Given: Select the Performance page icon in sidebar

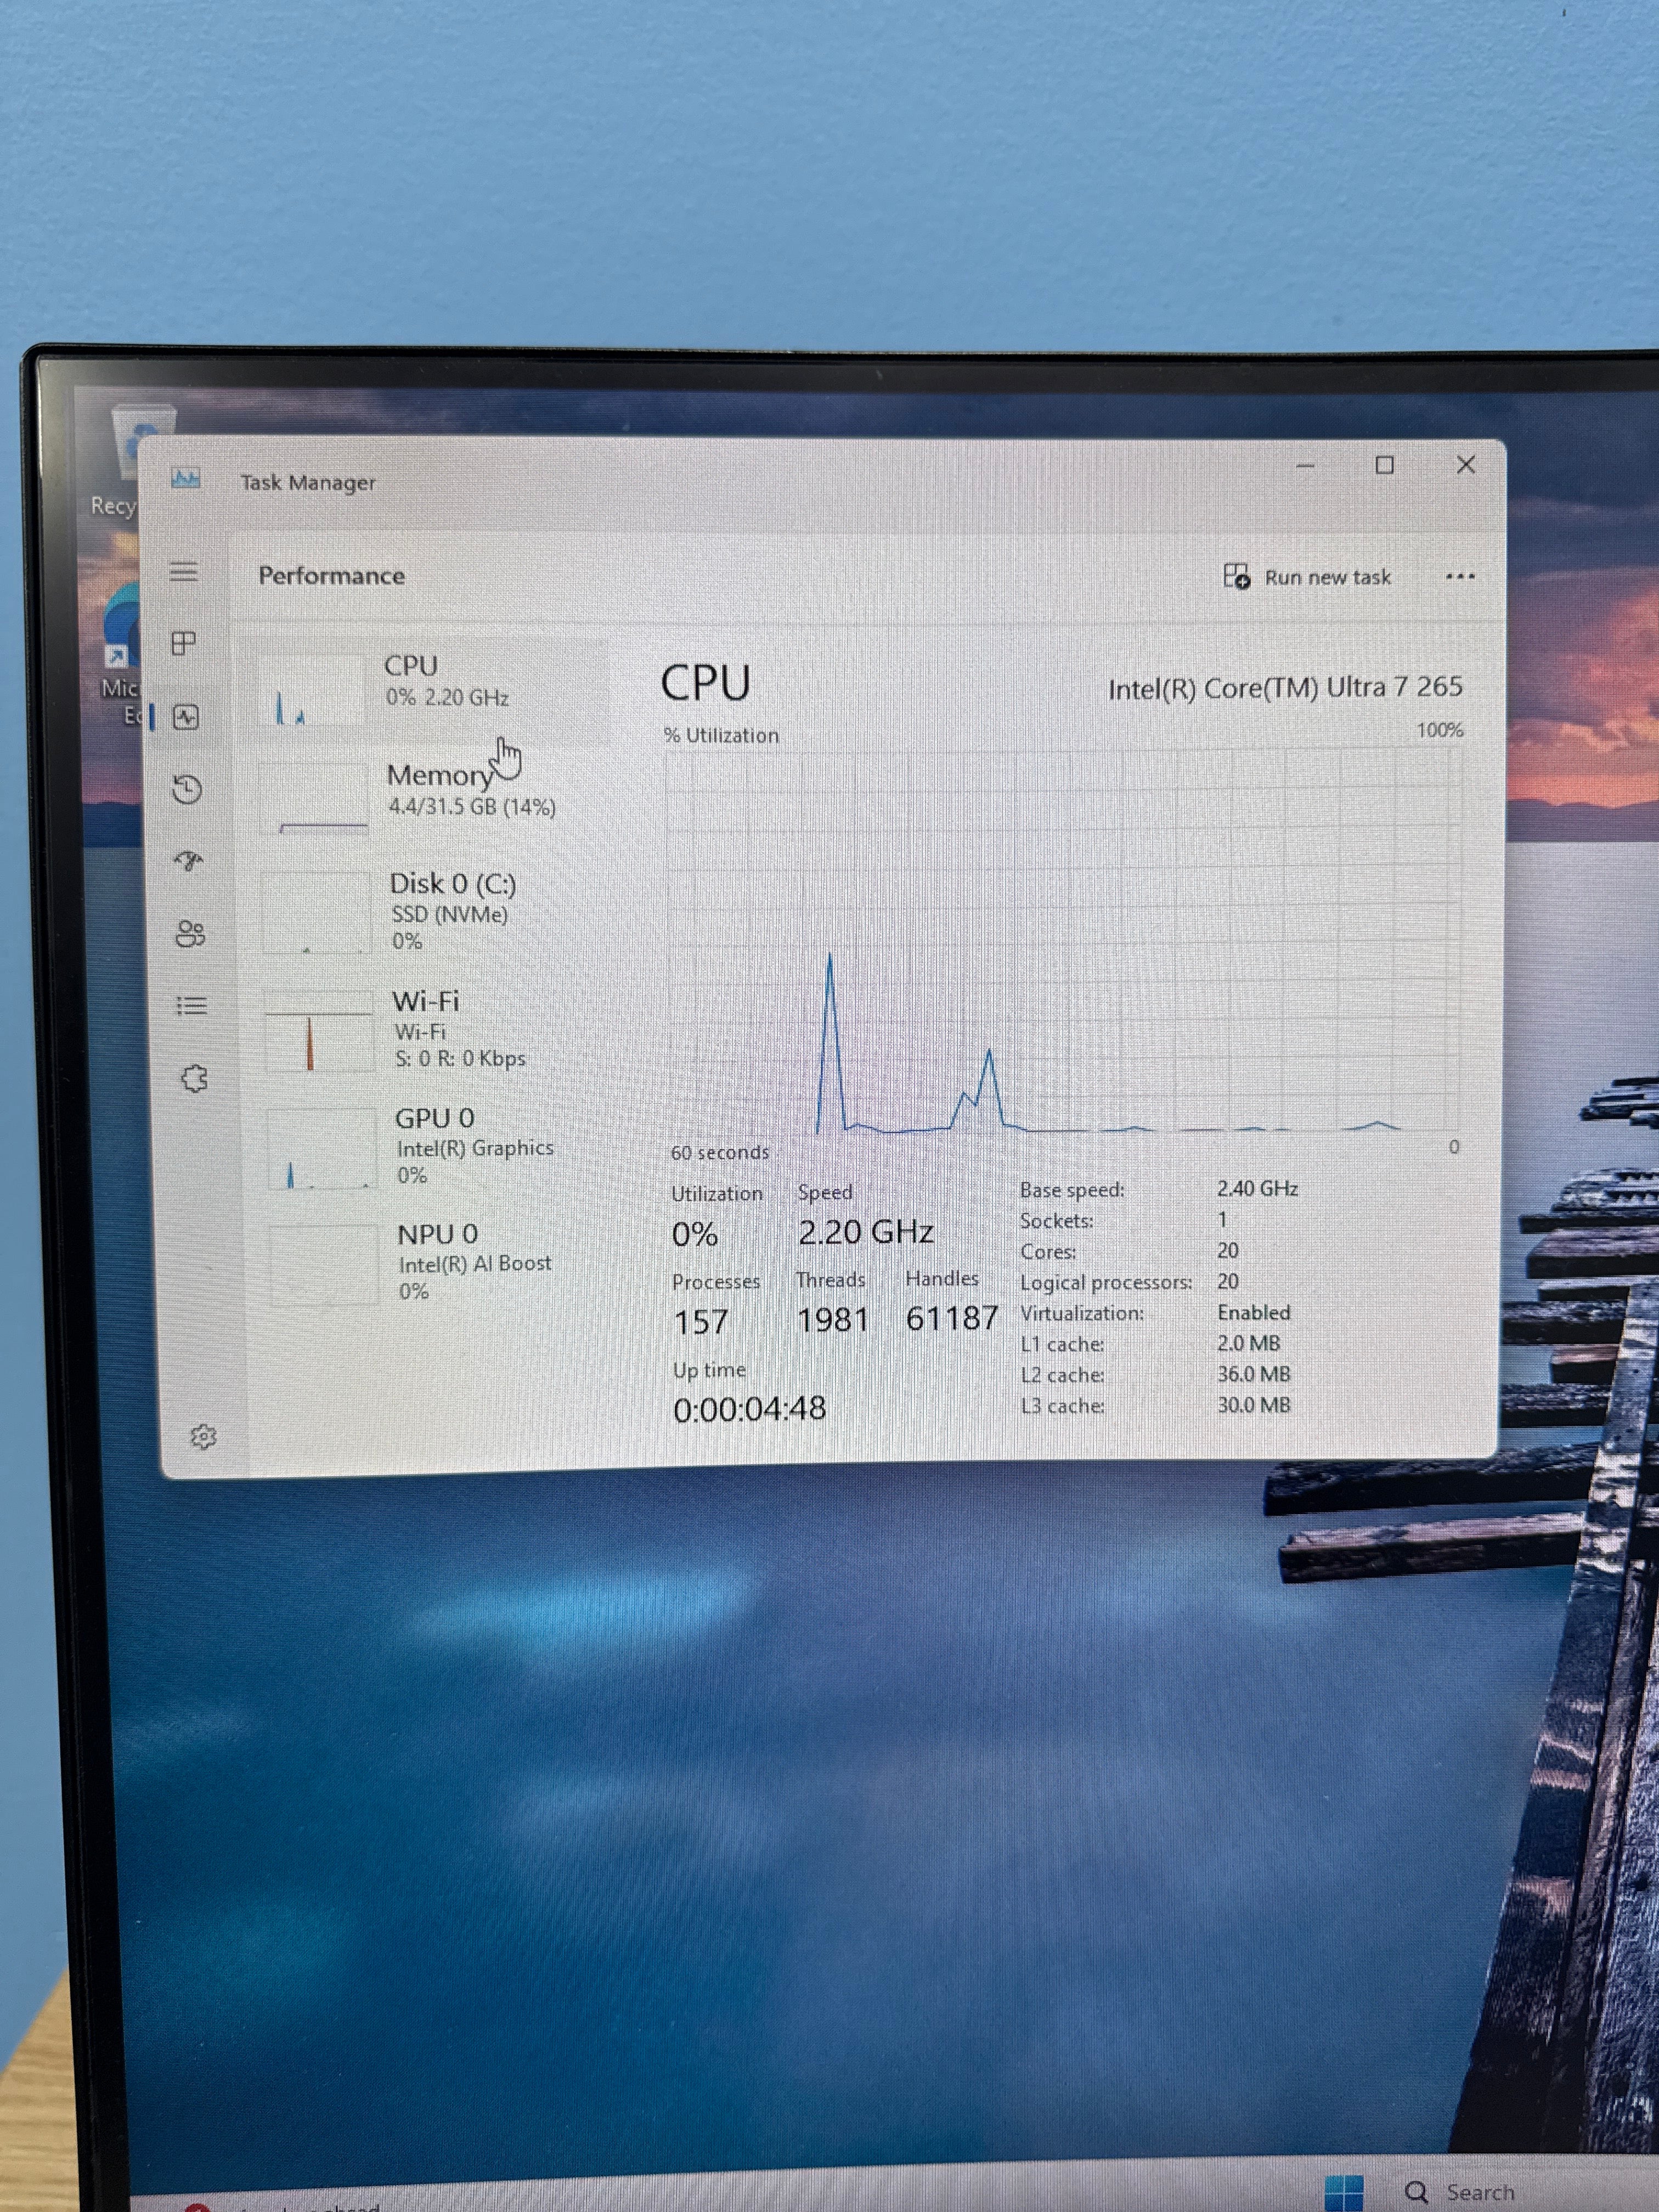Looking at the screenshot, I should tap(186, 717).
